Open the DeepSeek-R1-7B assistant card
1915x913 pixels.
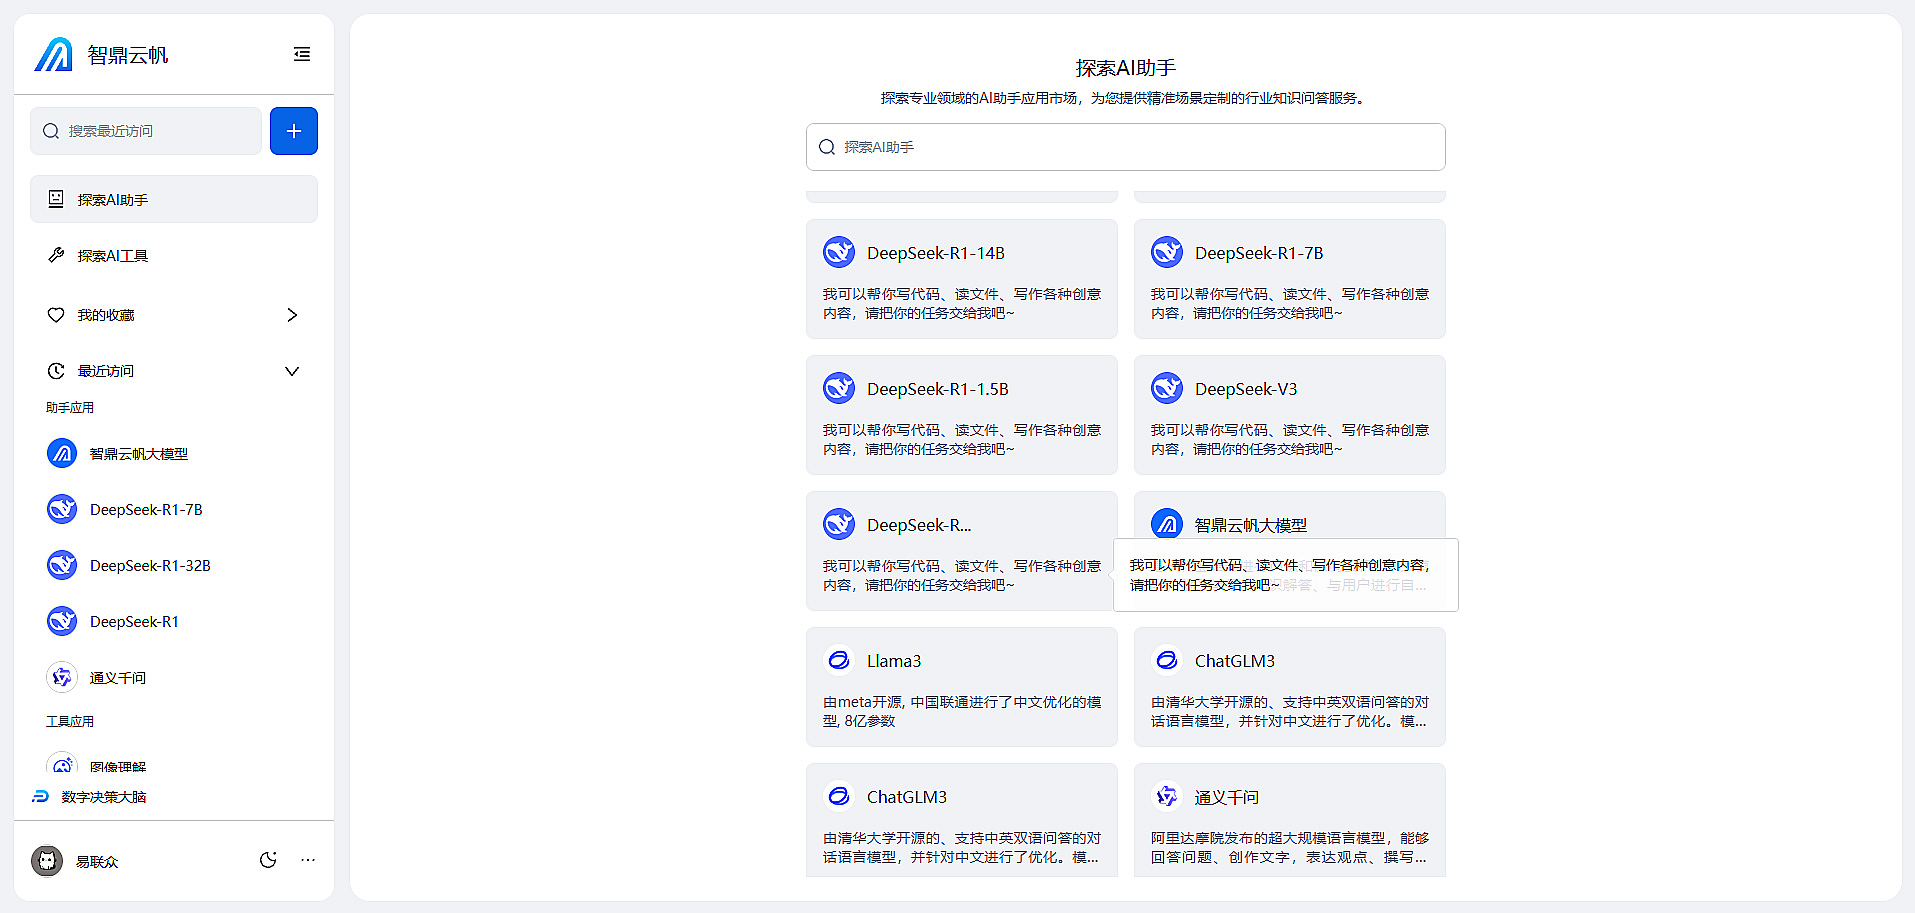point(1290,279)
